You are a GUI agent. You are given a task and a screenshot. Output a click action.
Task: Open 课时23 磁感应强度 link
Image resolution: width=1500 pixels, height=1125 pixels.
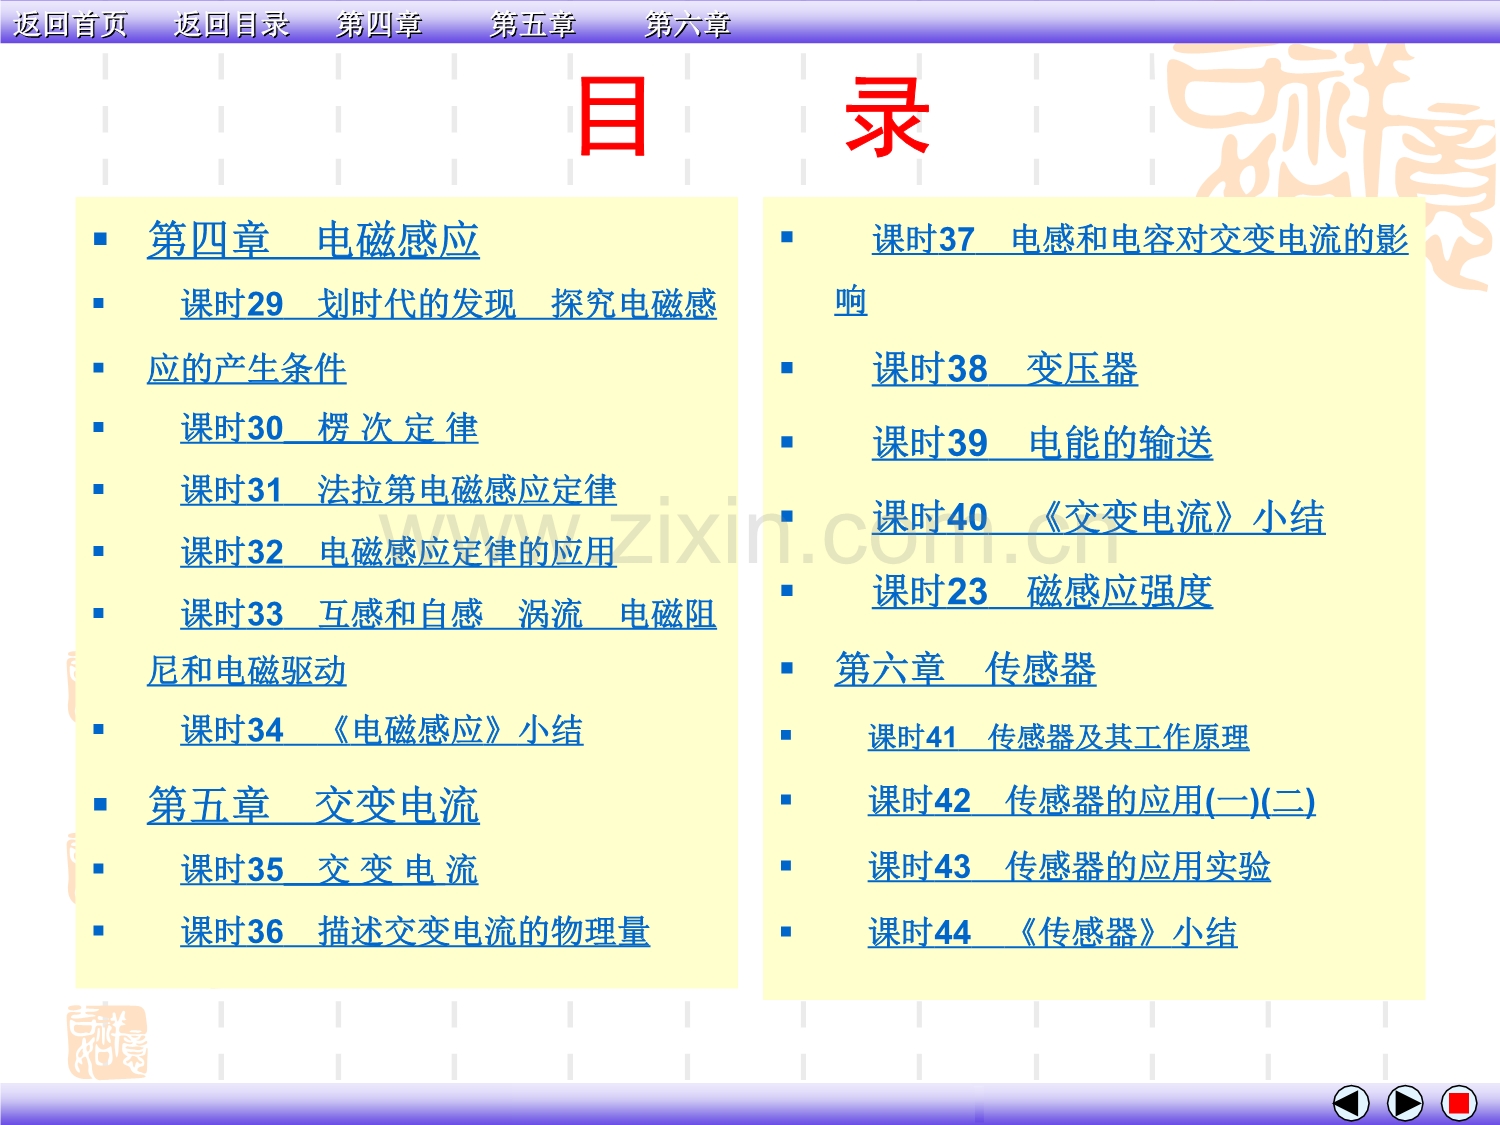point(1042,591)
